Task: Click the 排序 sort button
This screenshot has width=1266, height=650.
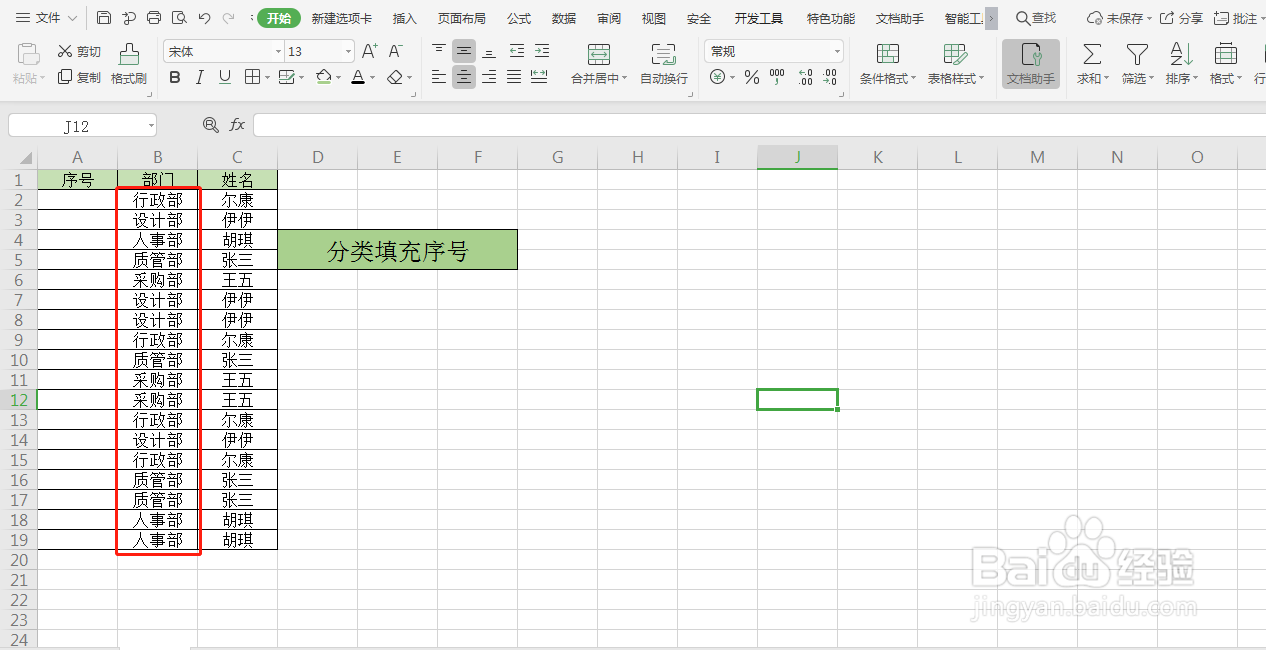Action: point(1181,64)
